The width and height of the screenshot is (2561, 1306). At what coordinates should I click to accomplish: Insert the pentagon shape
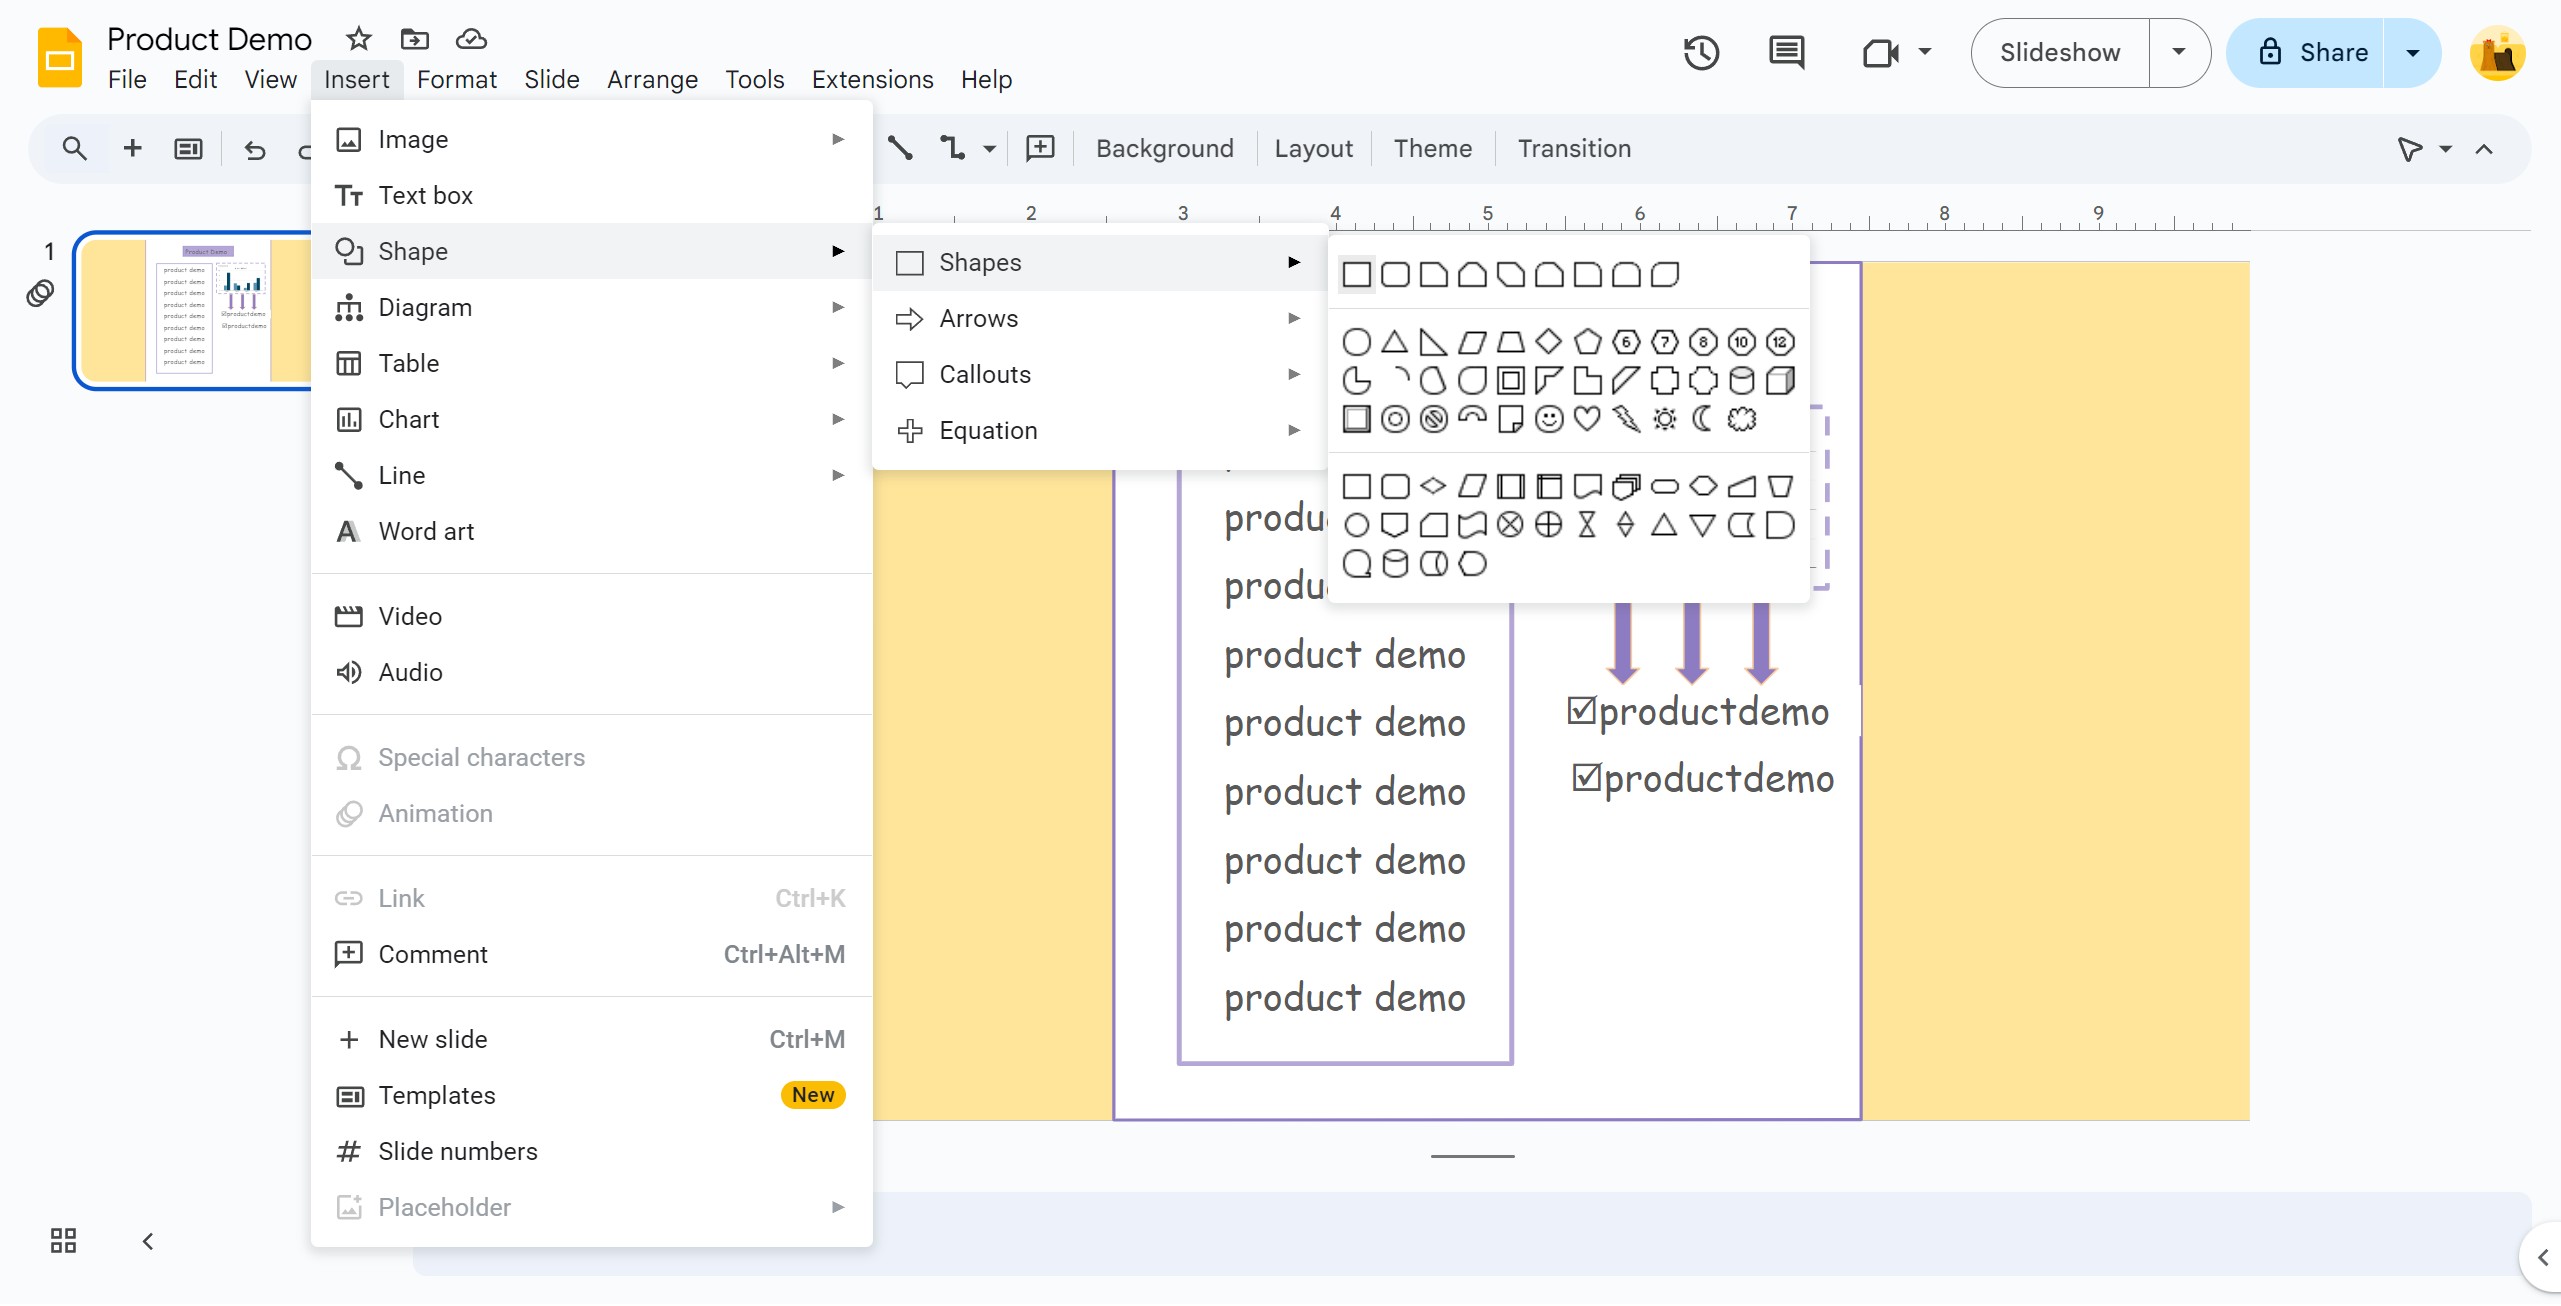pos(1587,342)
